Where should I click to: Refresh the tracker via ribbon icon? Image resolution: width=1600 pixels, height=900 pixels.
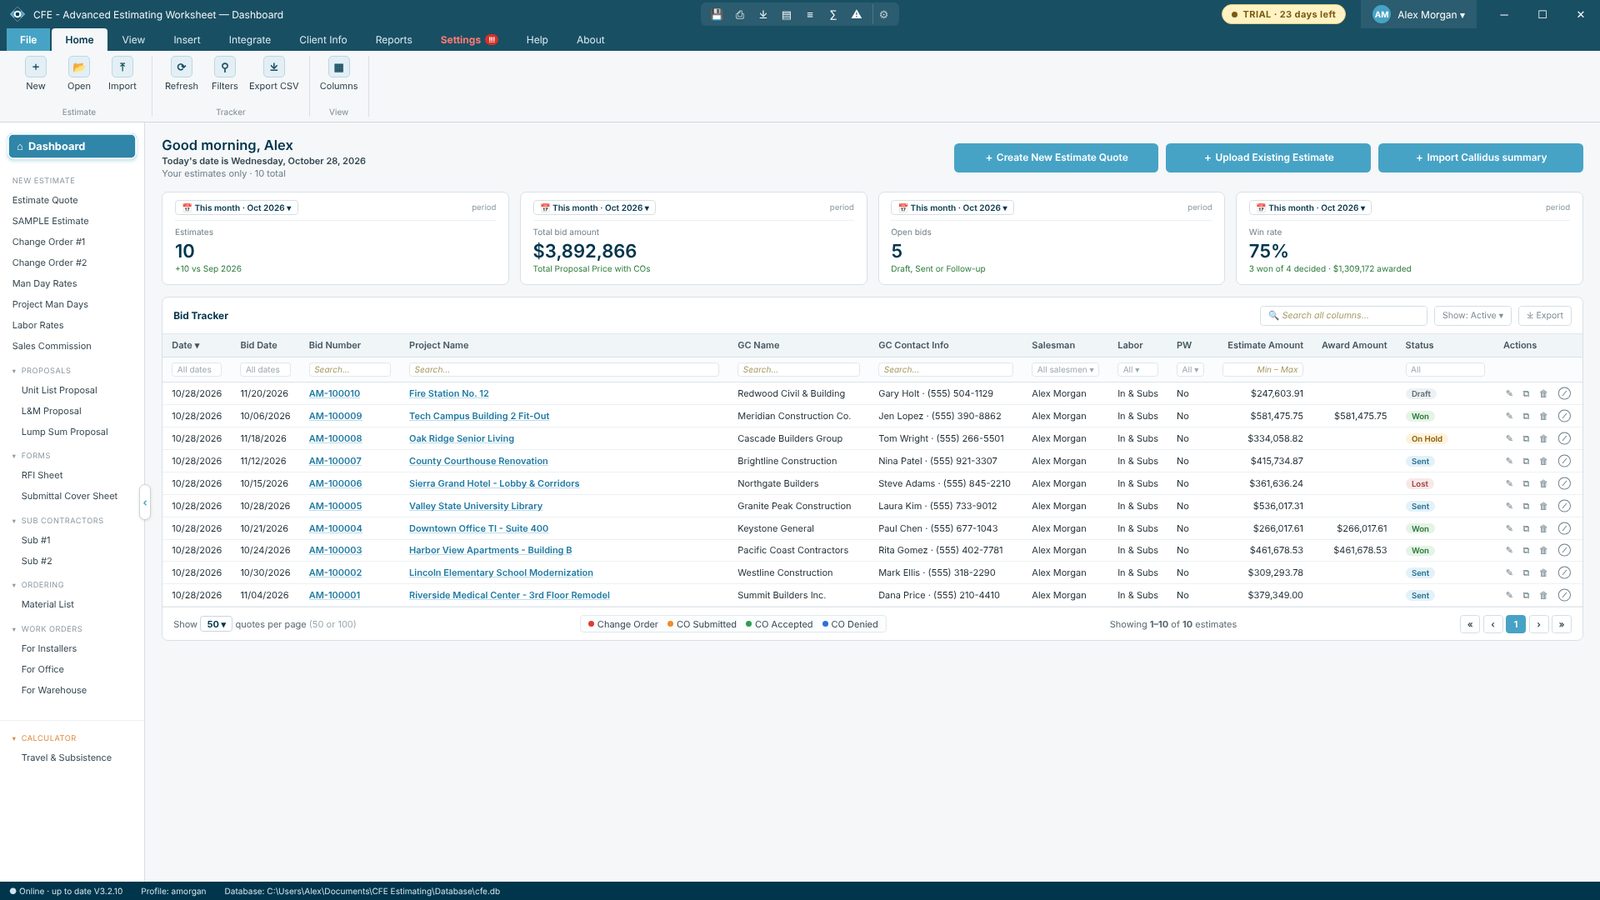click(x=181, y=67)
